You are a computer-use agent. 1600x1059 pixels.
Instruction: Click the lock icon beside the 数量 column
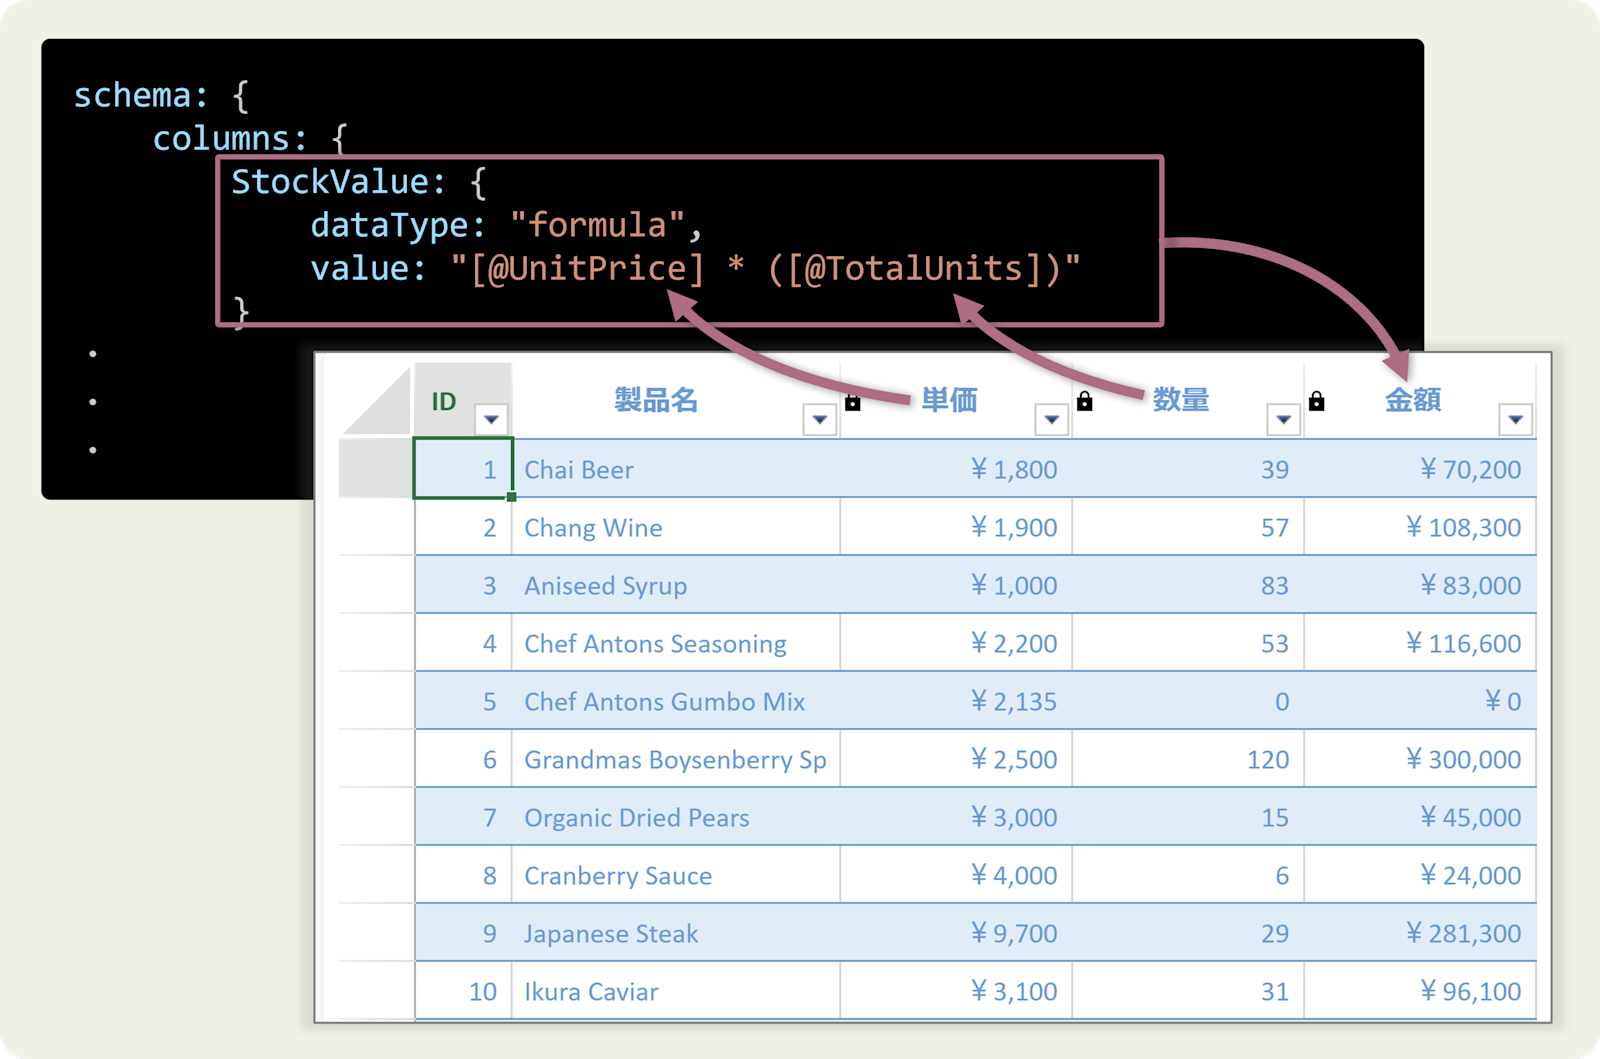1084,402
